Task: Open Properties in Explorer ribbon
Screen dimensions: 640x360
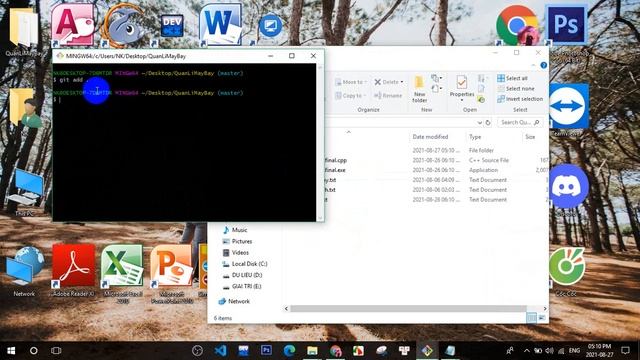Action: pos(462,87)
